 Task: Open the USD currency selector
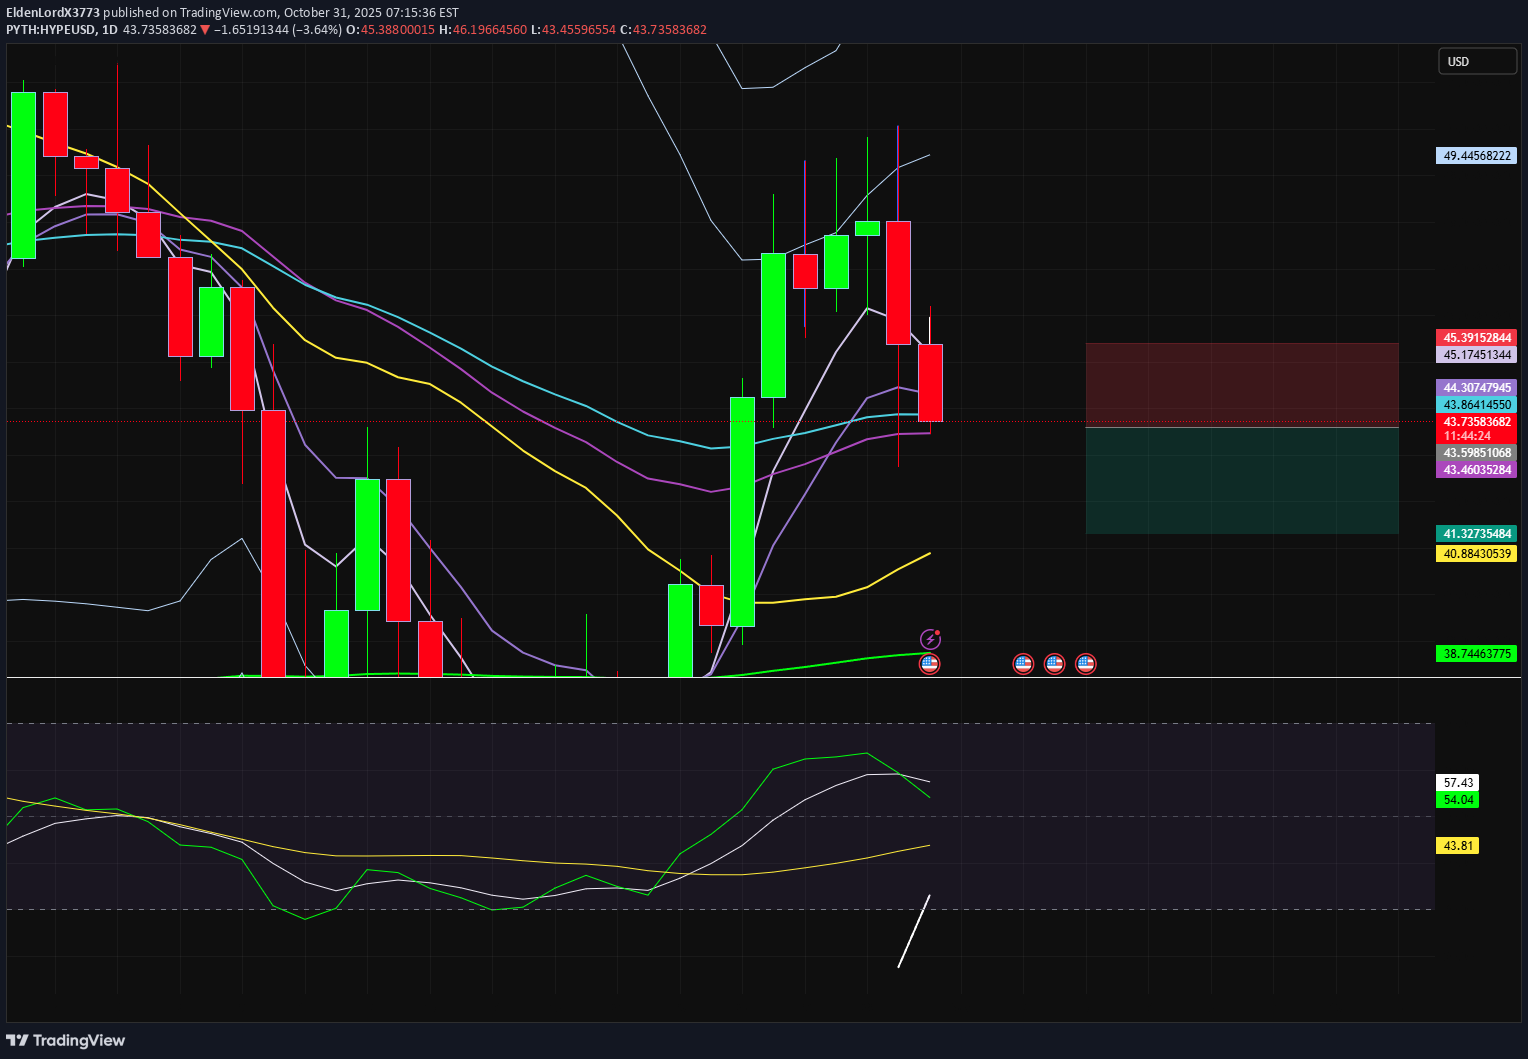1476,62
